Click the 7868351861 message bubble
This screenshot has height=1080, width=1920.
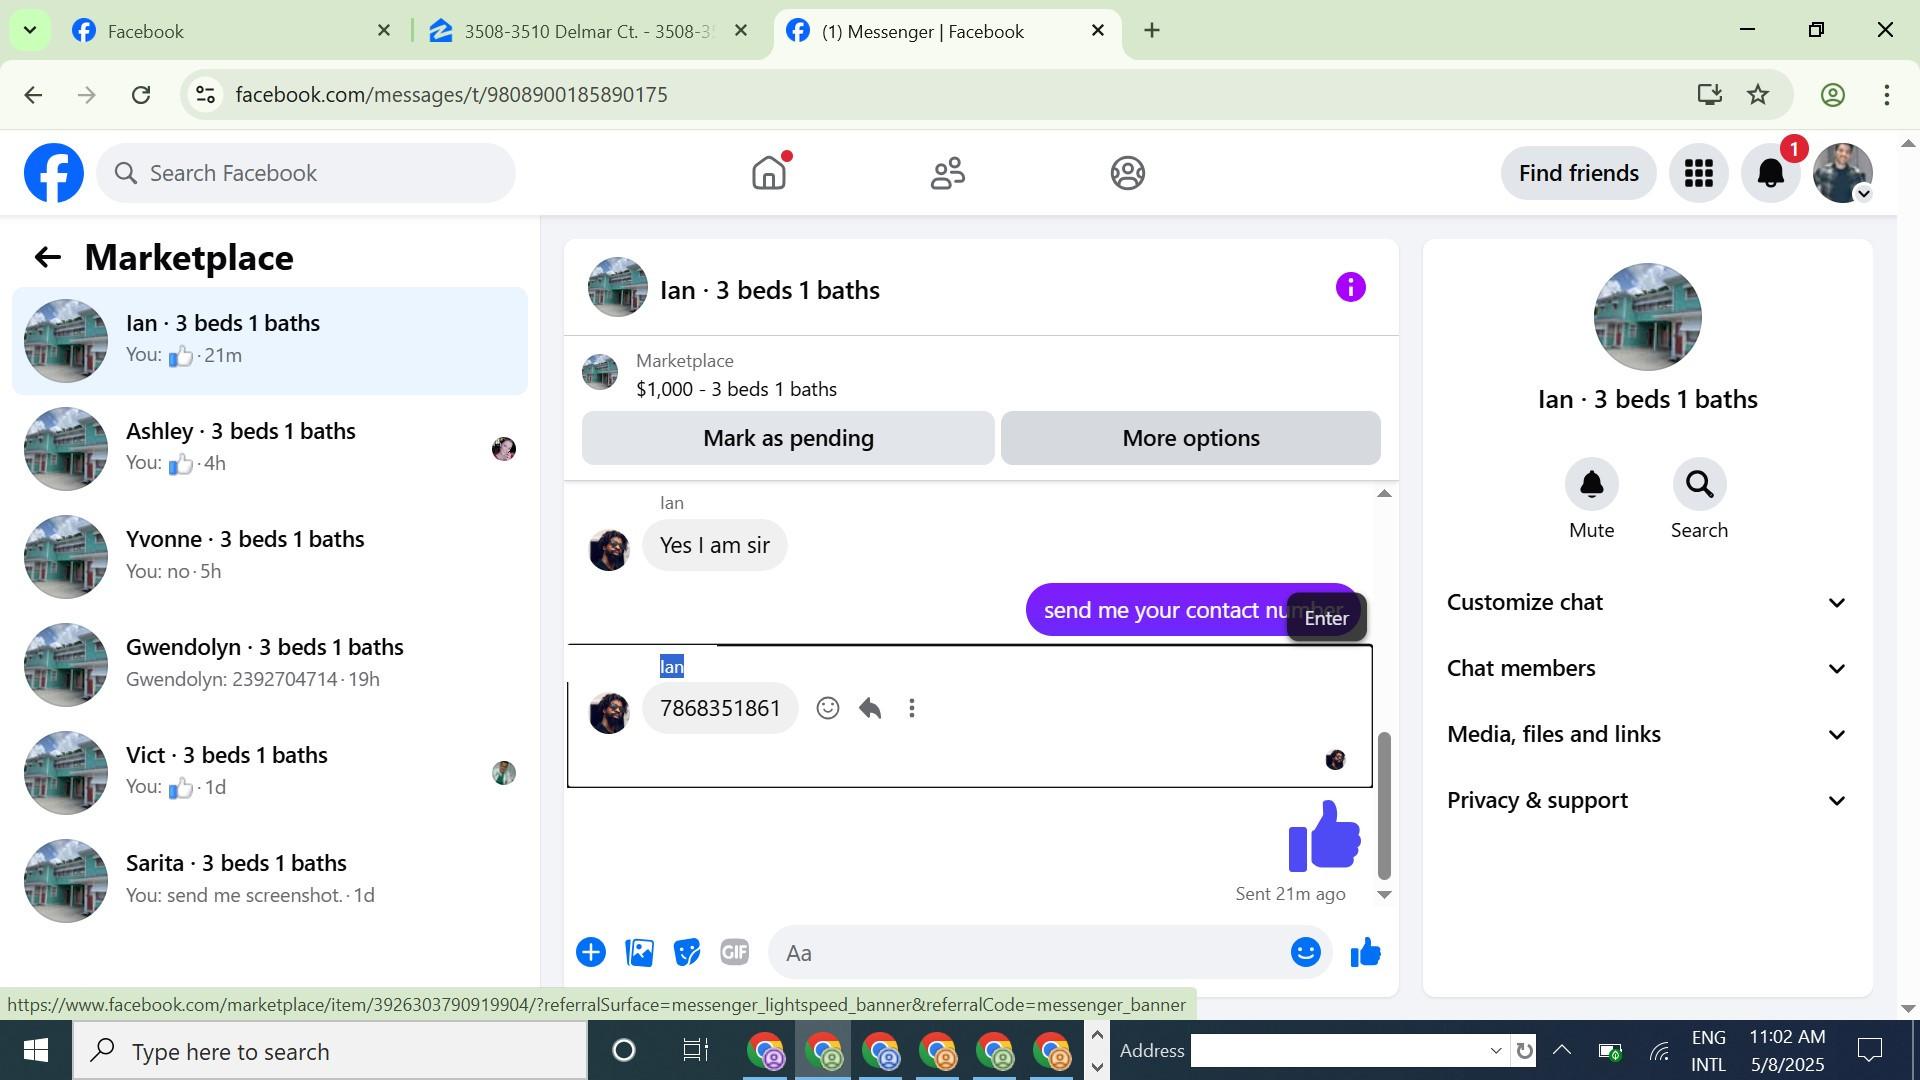720,708
